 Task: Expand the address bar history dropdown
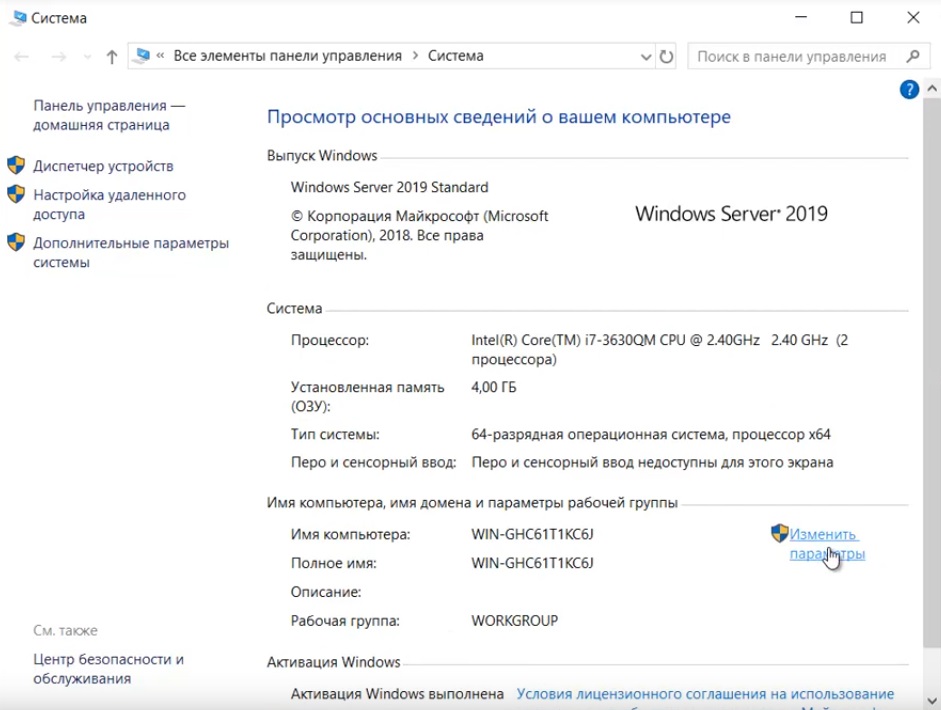point(644,56)
